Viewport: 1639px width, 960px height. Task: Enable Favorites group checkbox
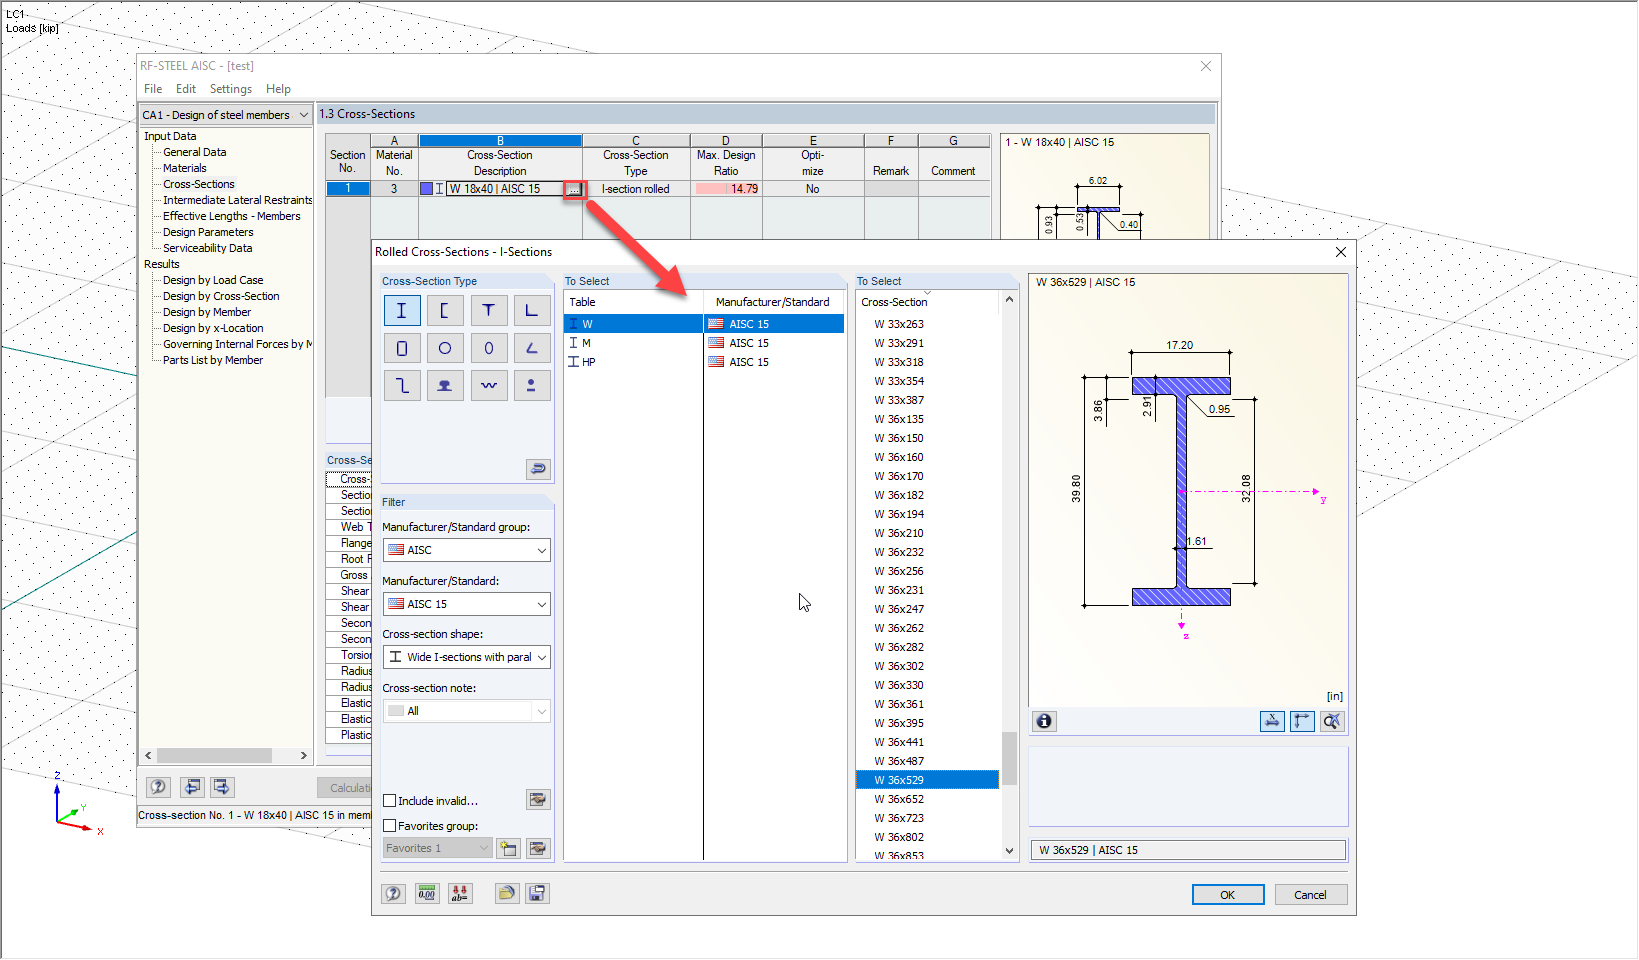pyautogui.click(x=390, y=826)
